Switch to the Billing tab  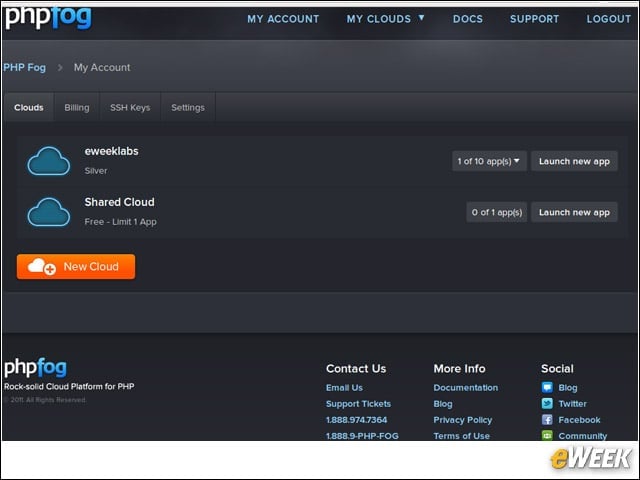pyautogui.click(x=77, y=107)
